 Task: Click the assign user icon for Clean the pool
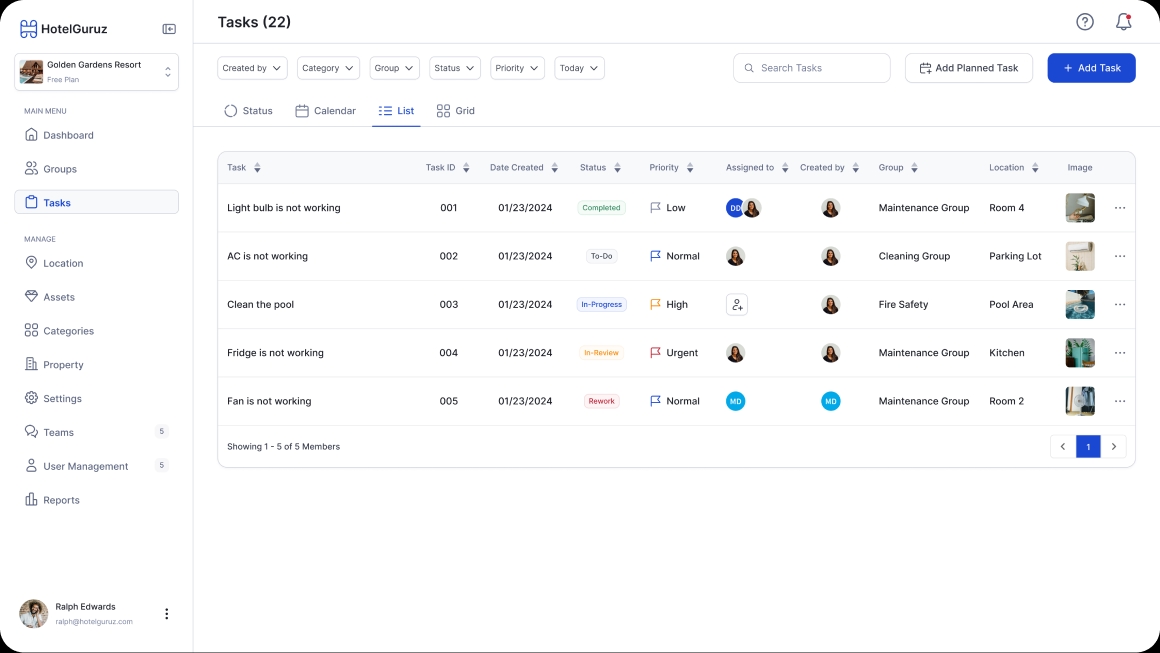737,305
